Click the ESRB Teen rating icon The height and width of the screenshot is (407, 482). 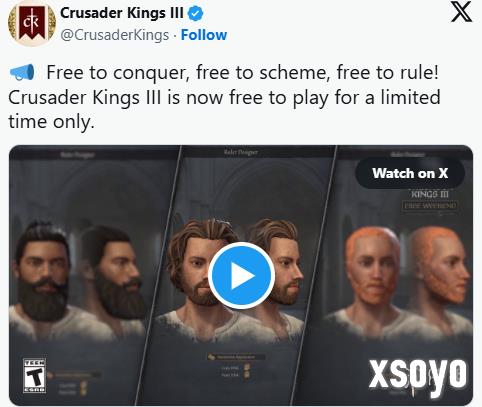point(34,376)
